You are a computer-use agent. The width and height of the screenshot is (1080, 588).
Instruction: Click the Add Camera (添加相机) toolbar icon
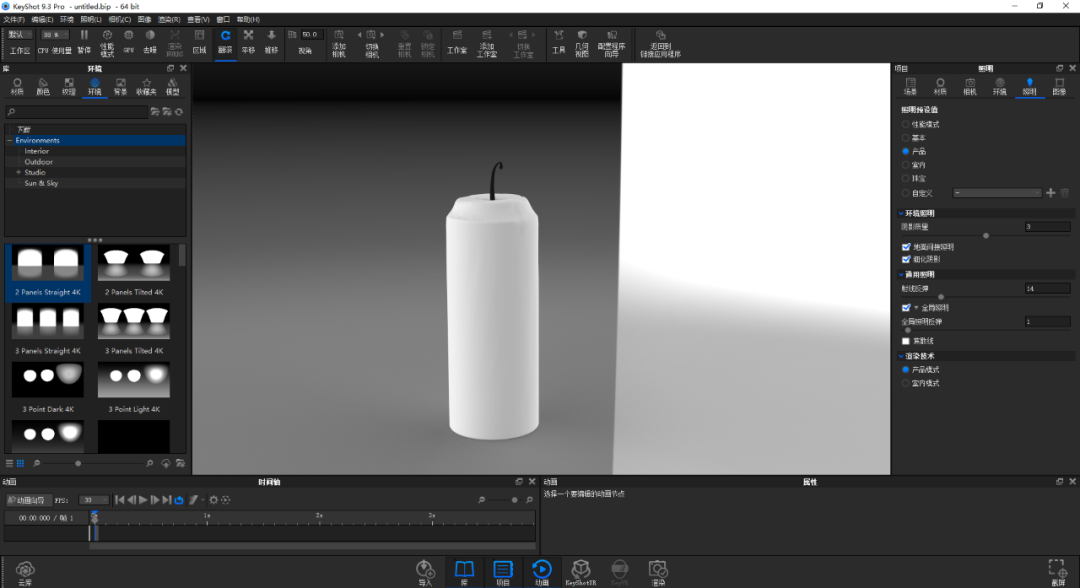pos(339,43)
